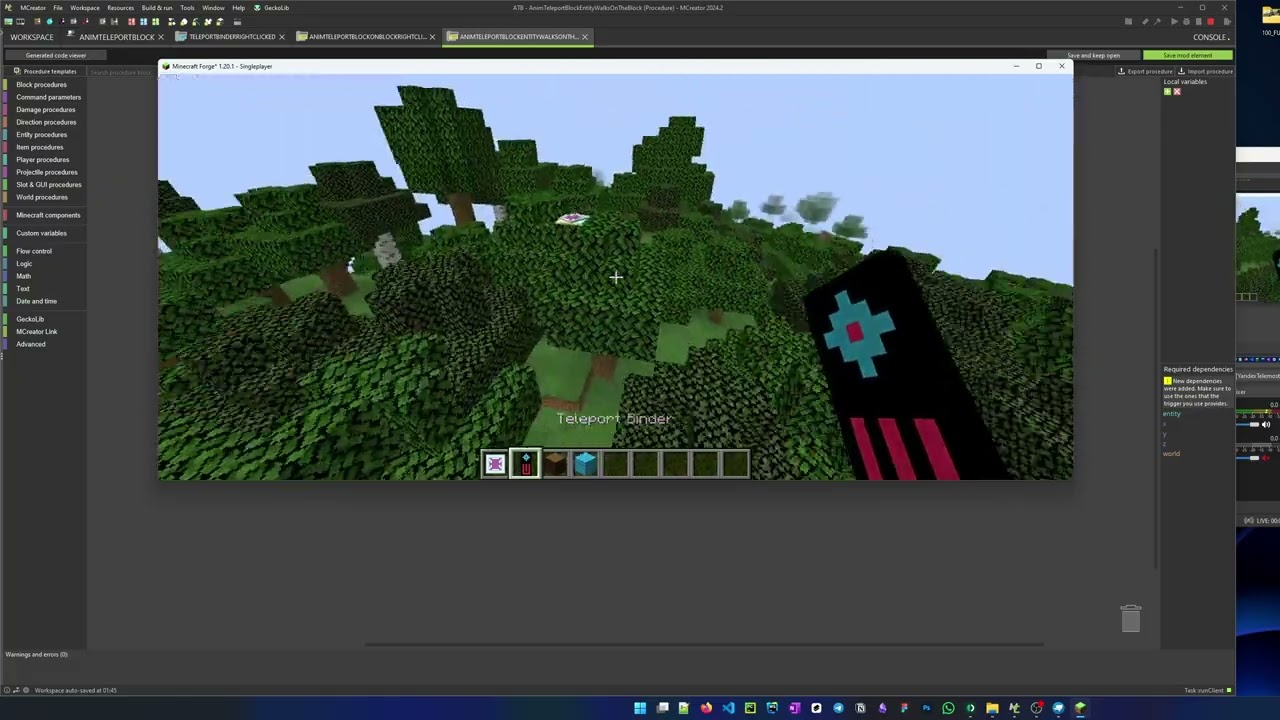Select the cyan block hotbar slot
Viewport: 1280px width, 720px height.
(x=585, y=463)
